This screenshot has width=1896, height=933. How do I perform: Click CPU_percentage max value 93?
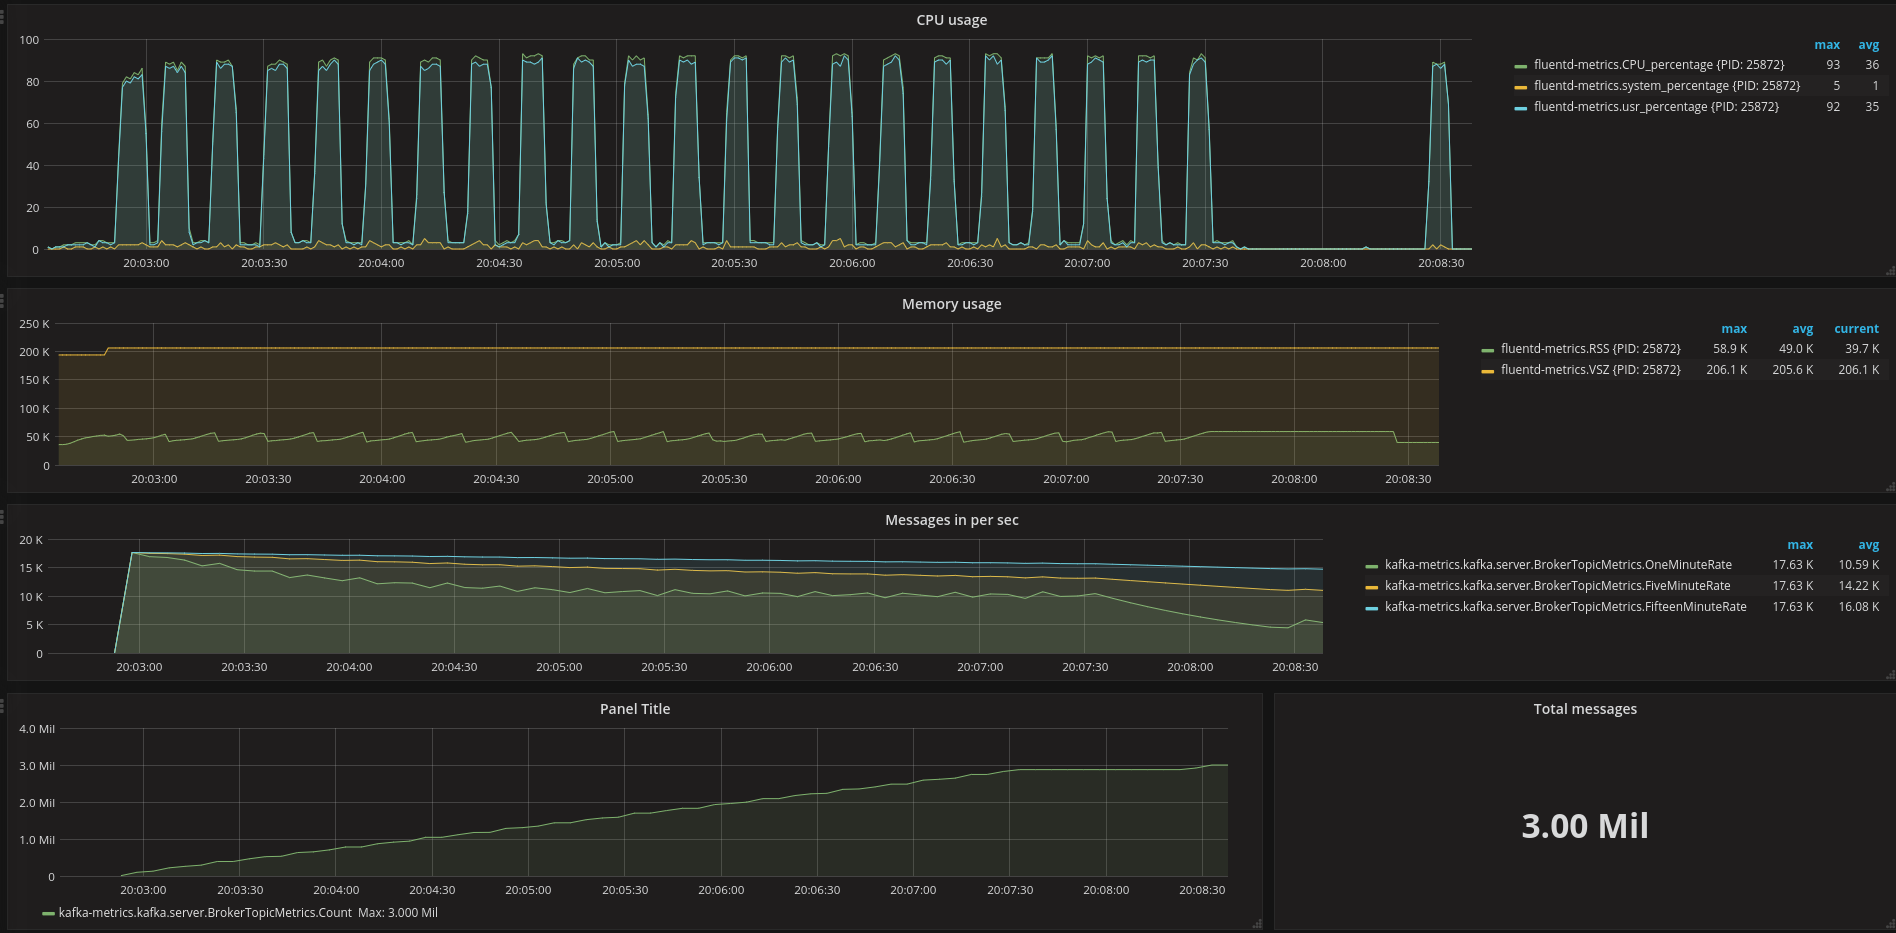[1833, 65]
